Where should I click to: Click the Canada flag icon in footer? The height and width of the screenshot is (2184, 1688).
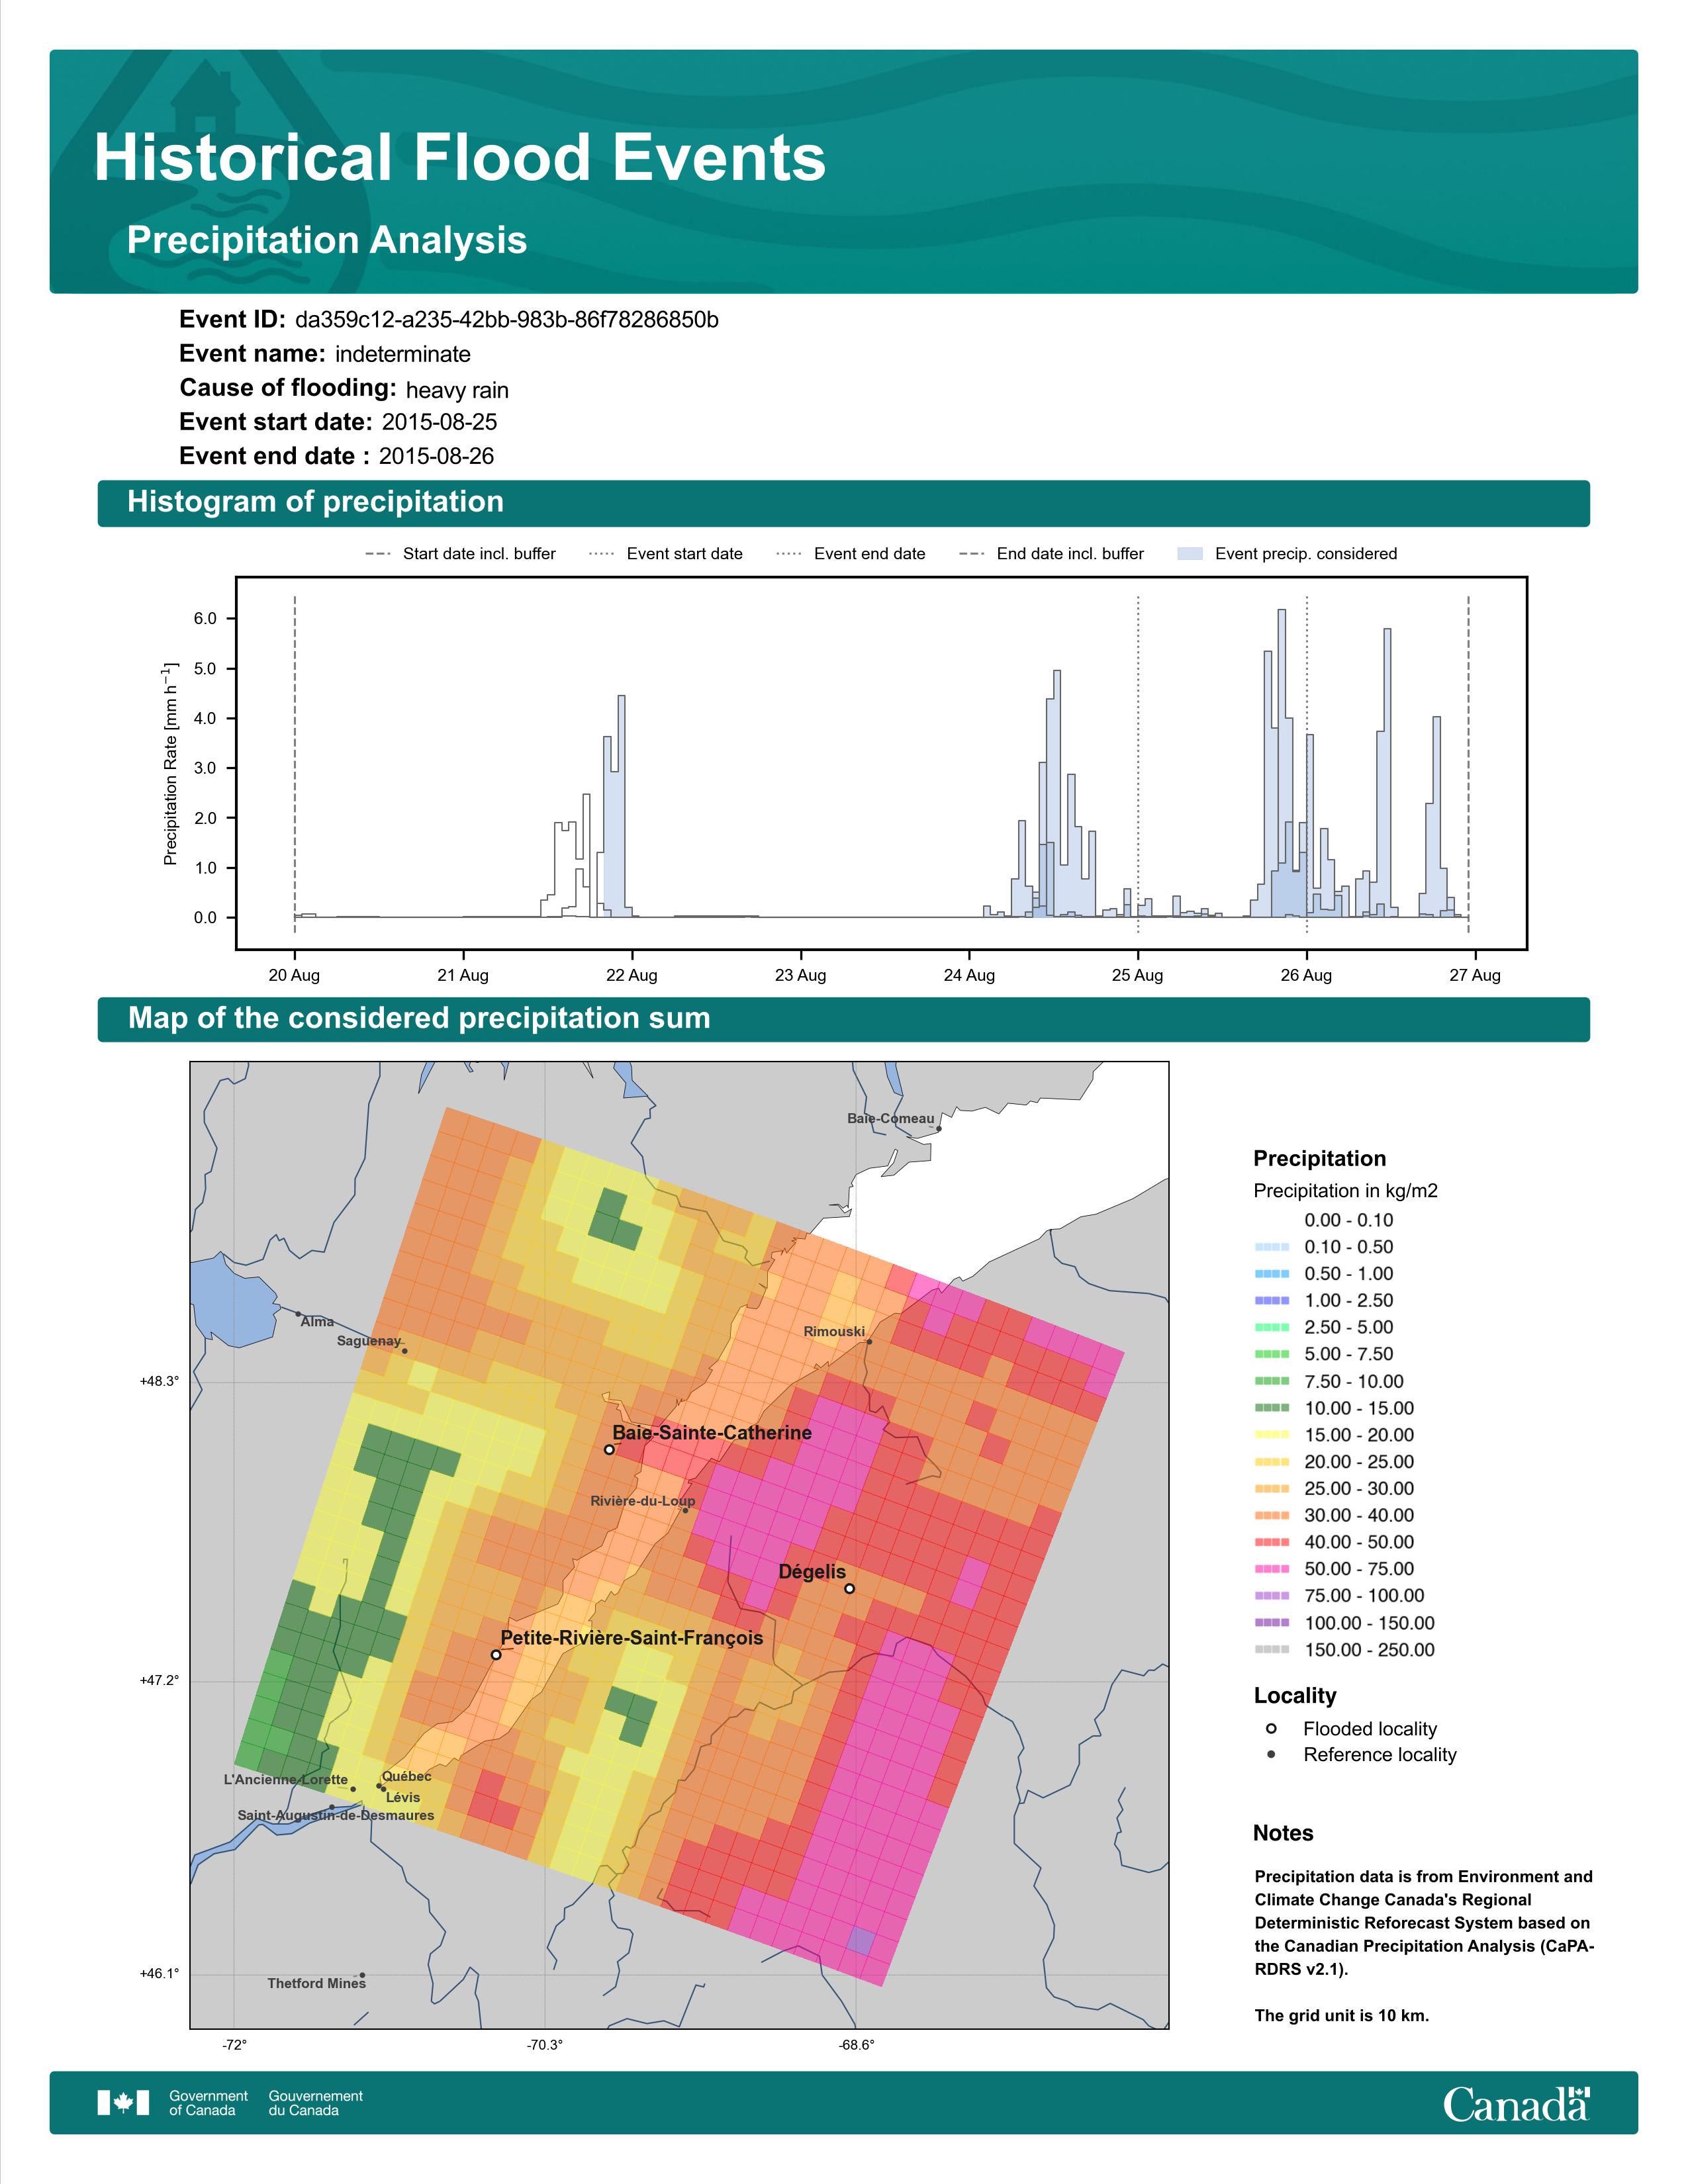tap(123, 2102)
